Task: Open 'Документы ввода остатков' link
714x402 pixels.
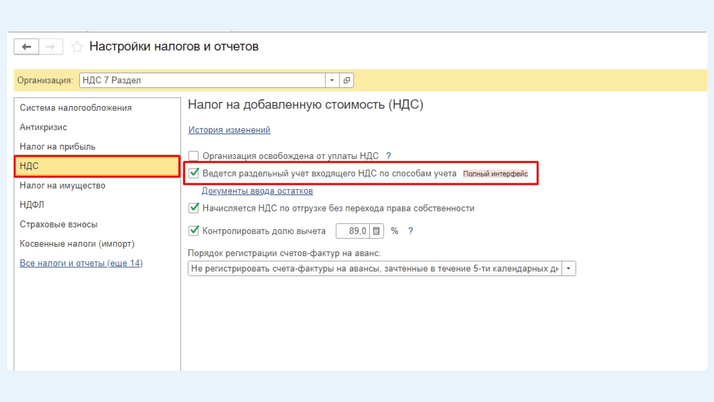Action: 257,191
